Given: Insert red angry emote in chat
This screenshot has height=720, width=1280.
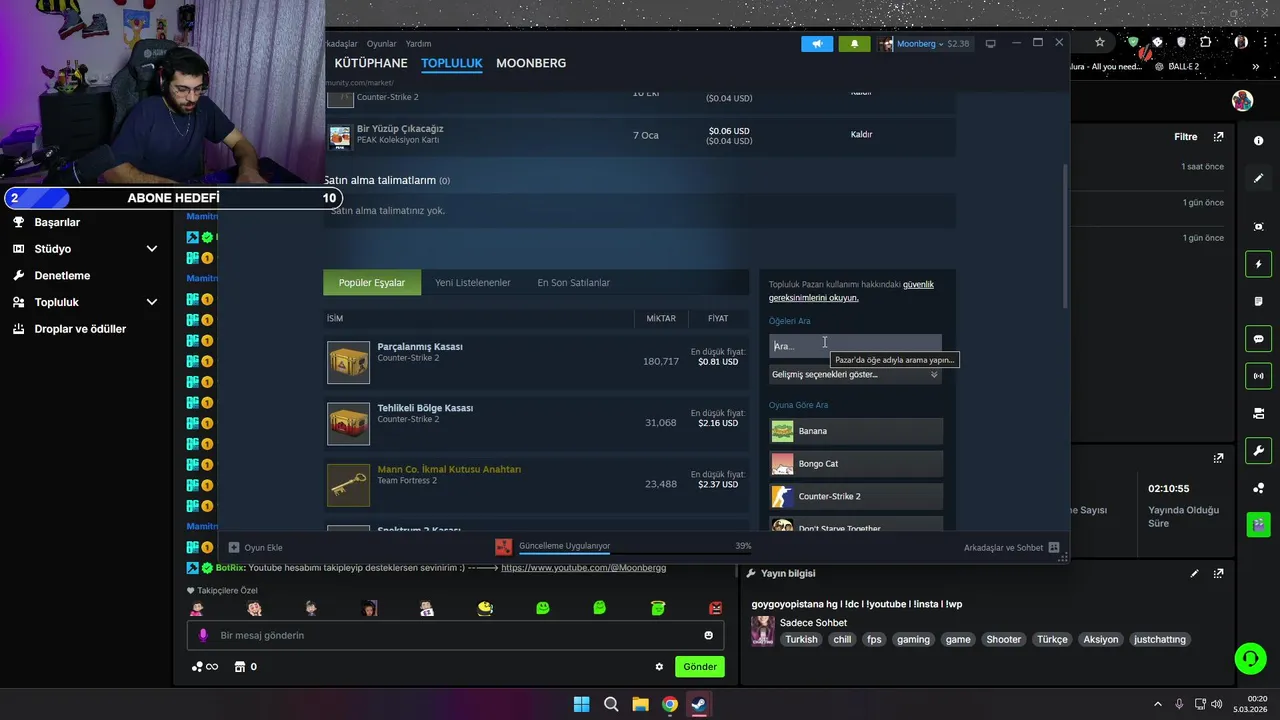Looking at the screenshot, I should 715,608.
